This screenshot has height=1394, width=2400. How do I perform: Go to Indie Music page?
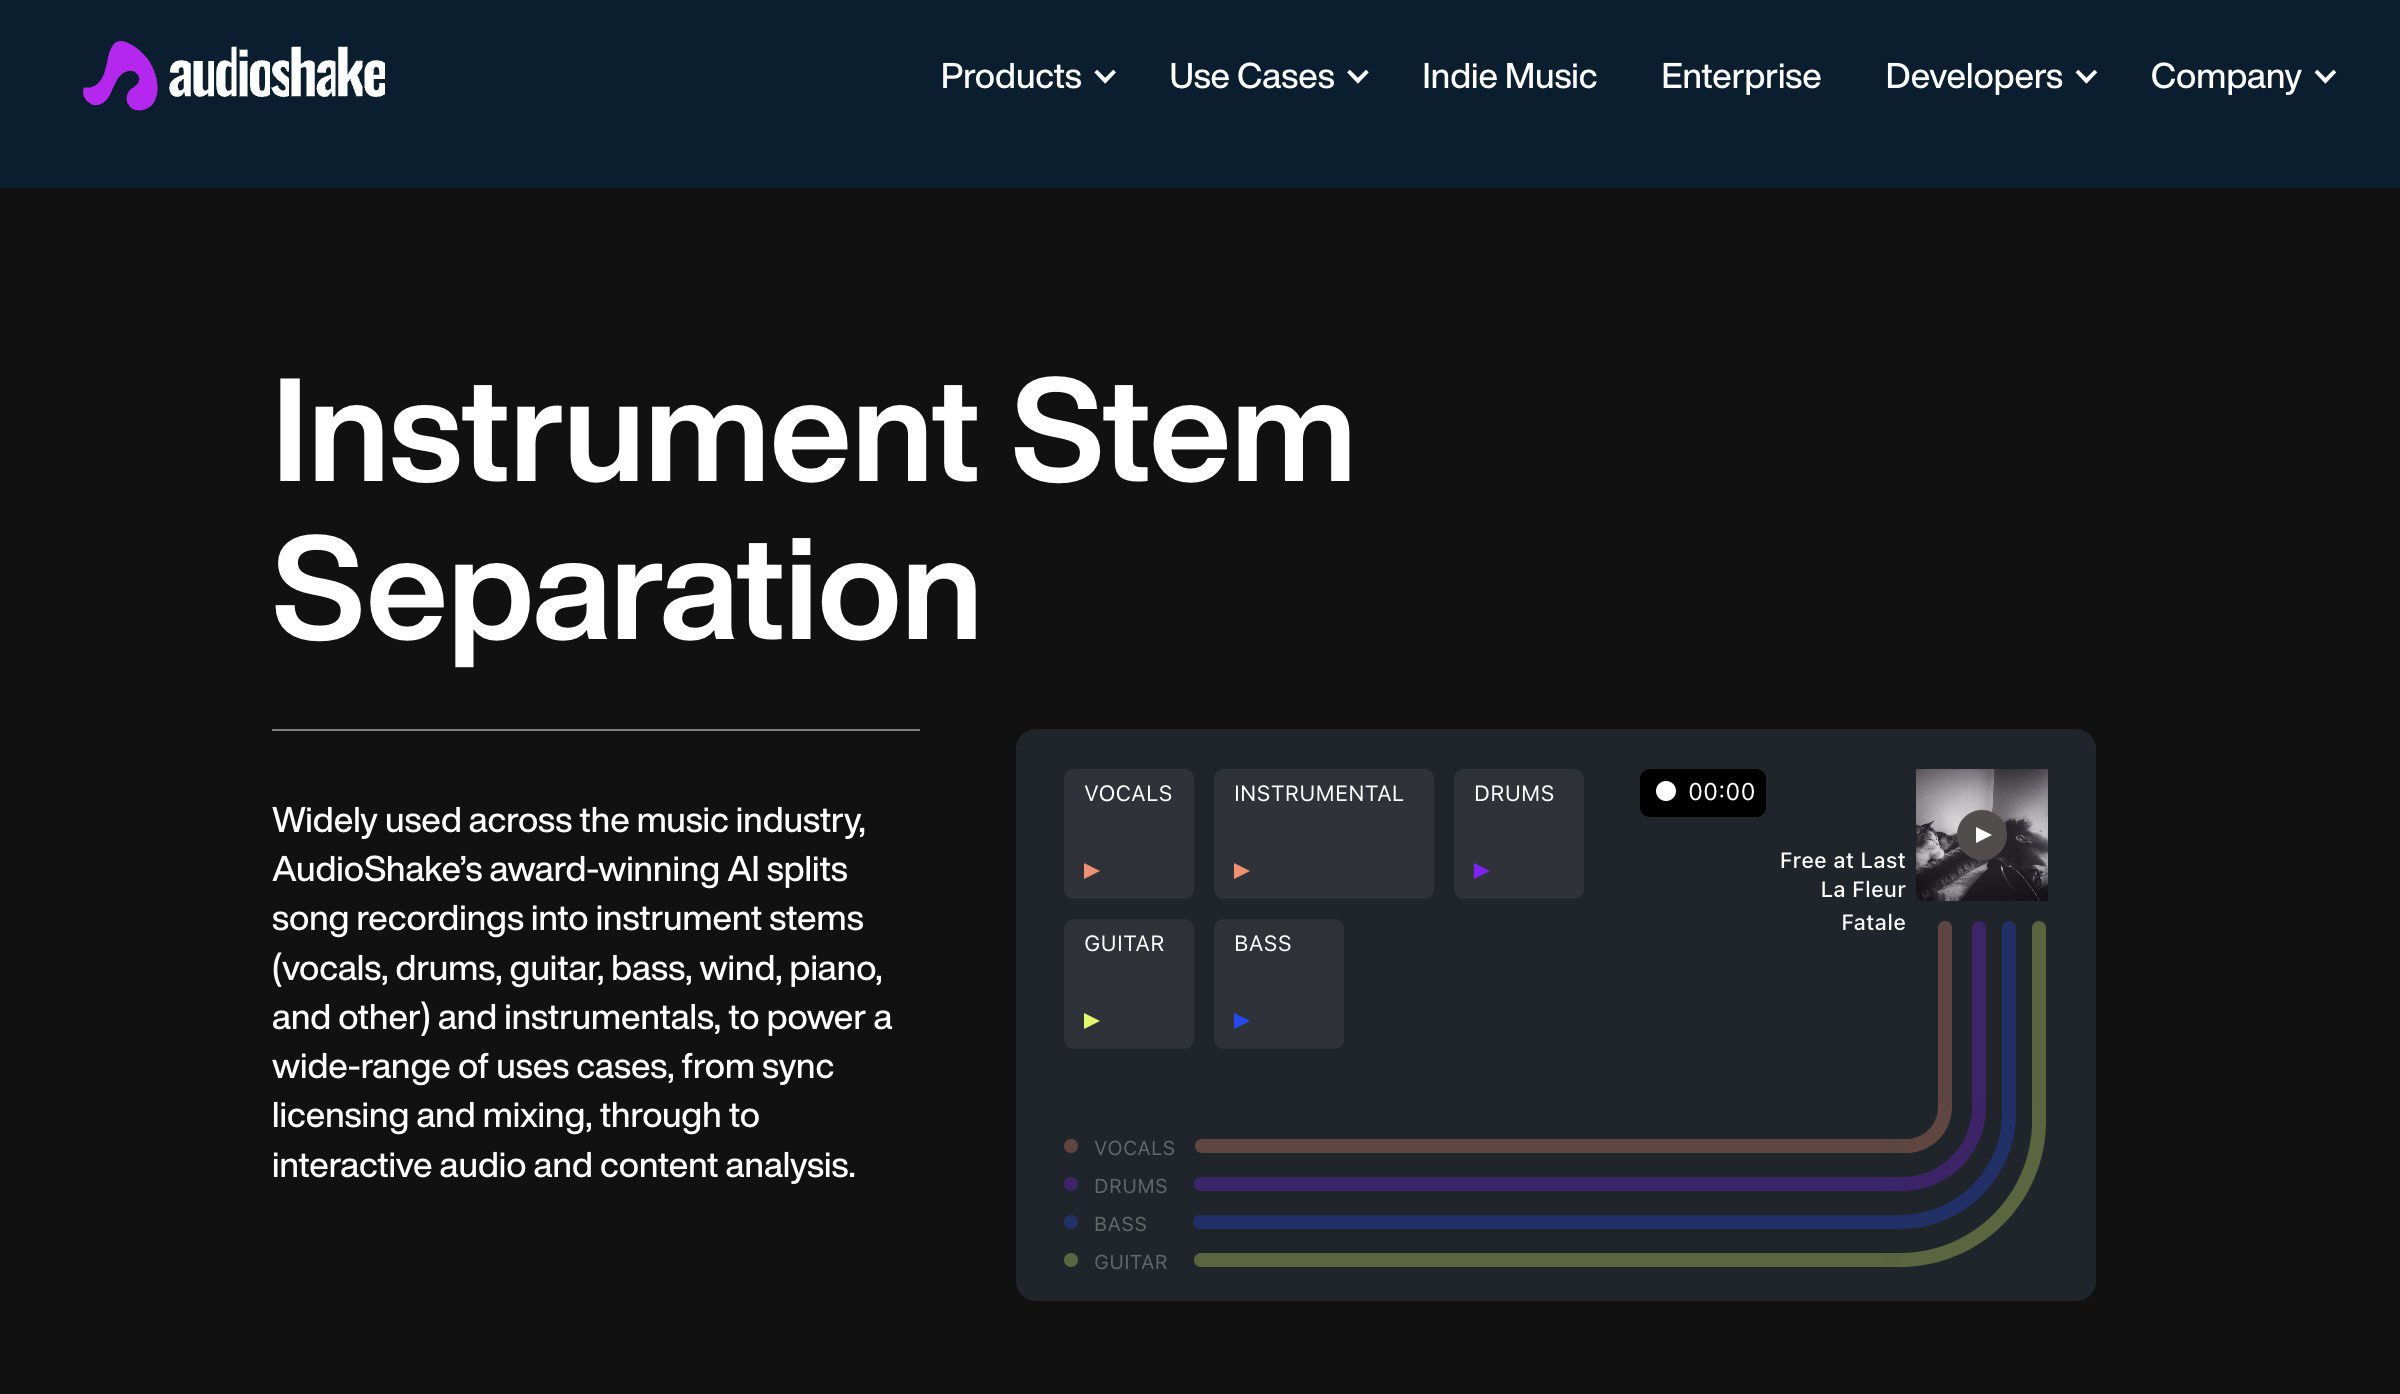click(1508, 76)
